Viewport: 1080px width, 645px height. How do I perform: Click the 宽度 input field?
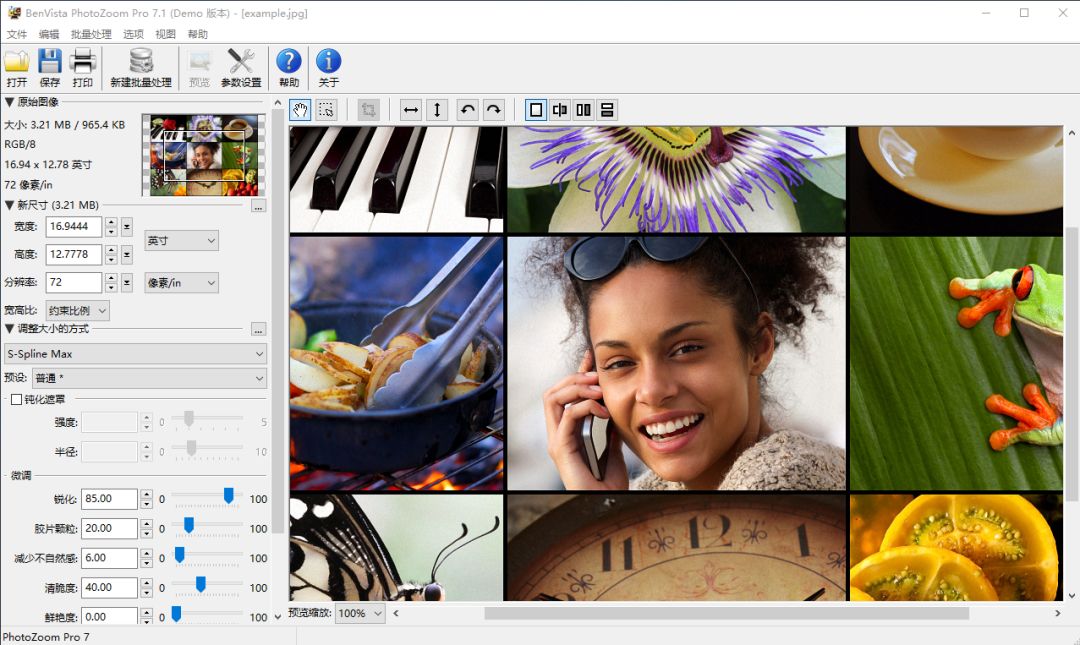click(x=74, y=227)
